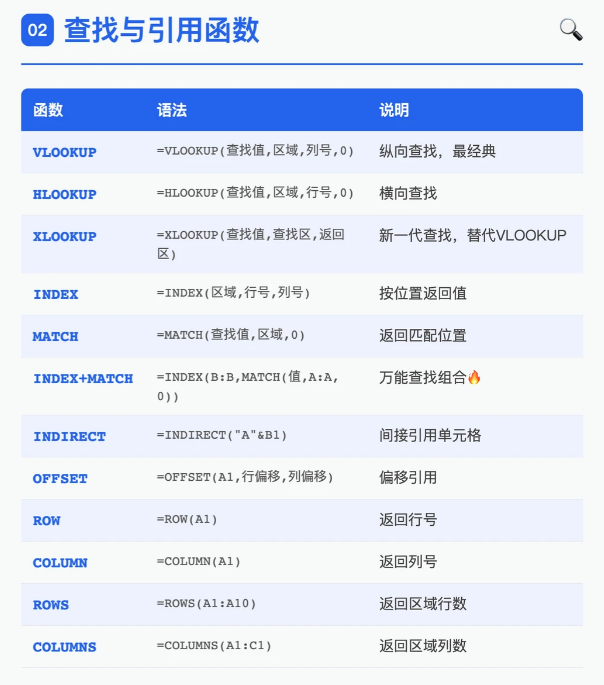Open the VLOOKUP function name
This screenshot has width=604, height=685.
point(65,152)
